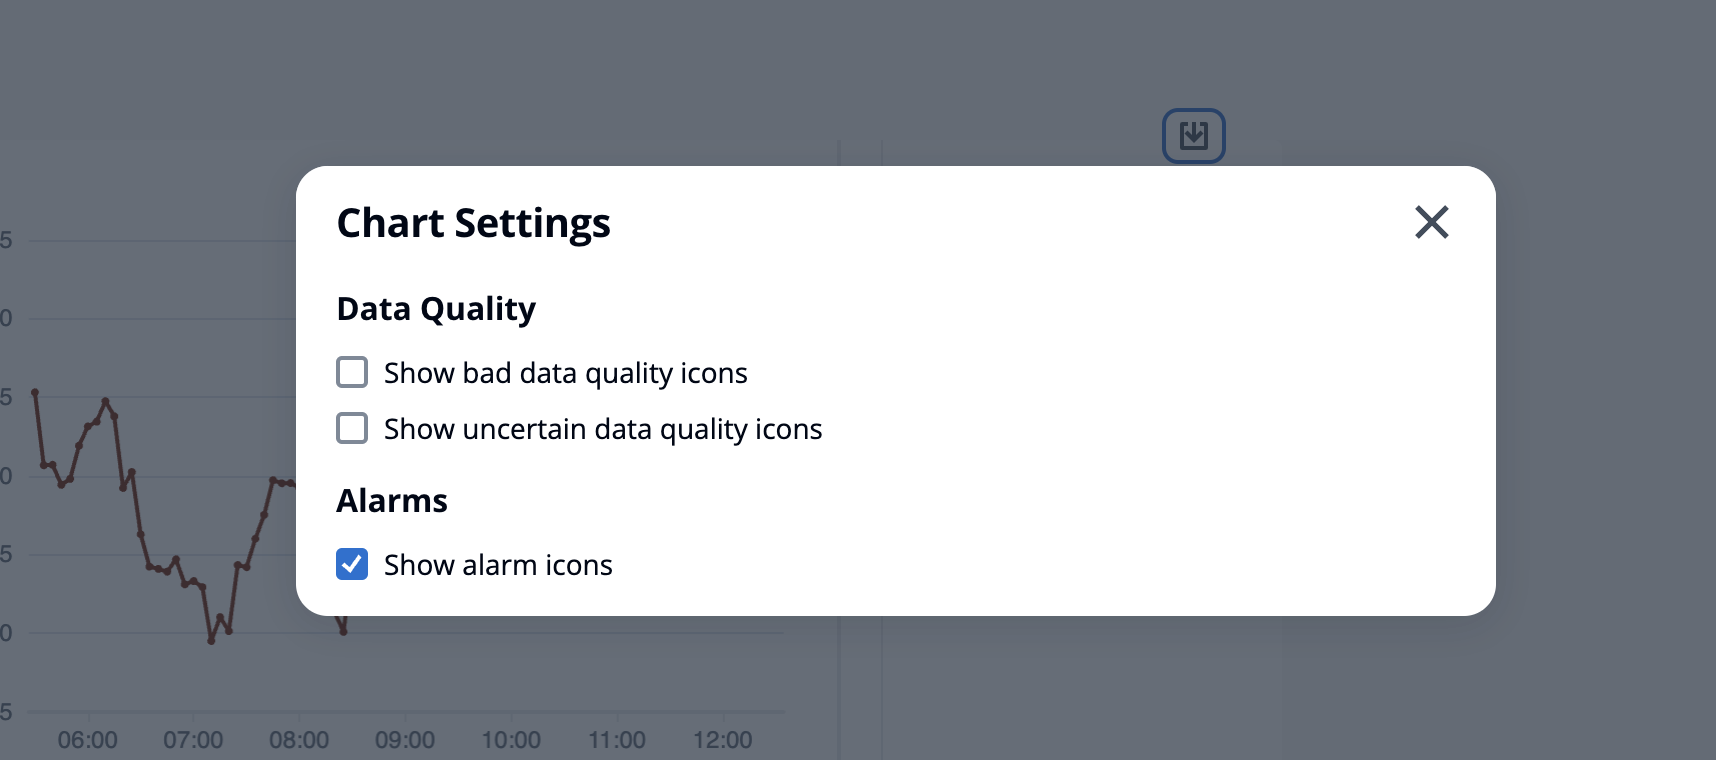This screenshot has height=760, width=1716.
Task: Click the "Show uncertain data quality icons" label
Action: point(602,429)
